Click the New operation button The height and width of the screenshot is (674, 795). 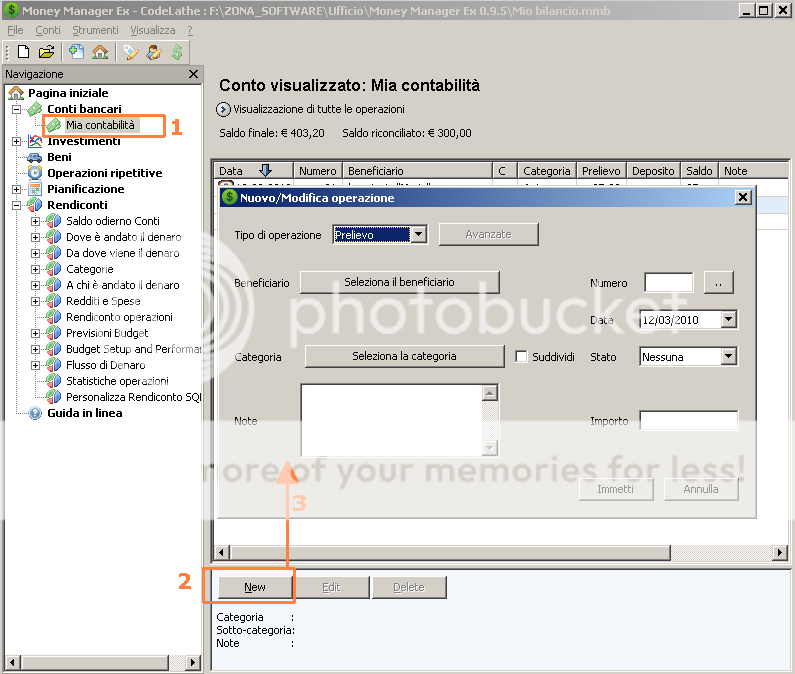(255, 587)
